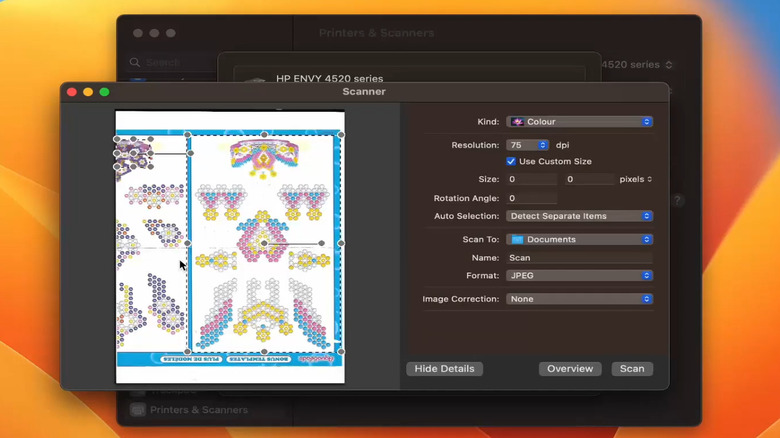Viewport: 780px width, 438px height.
Task: Click the Printers & Scanners sidebar icon
Action: (x=138, y=410)
